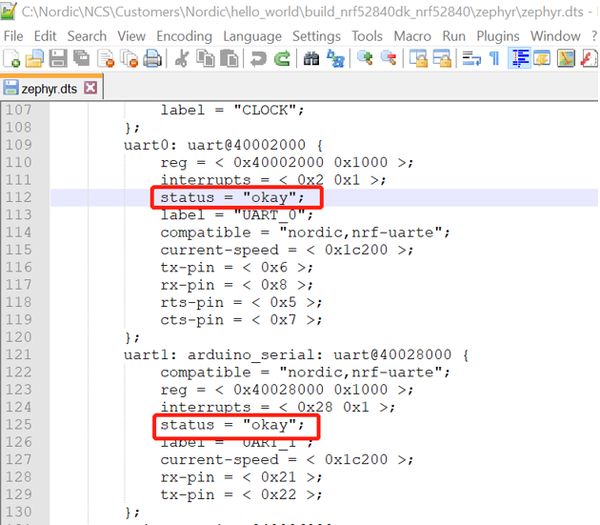Click line uart1: arduino_serial: uart@40028000 {
Image resolution: width=600 pixels, height=525 pixels.
point(296,355)
